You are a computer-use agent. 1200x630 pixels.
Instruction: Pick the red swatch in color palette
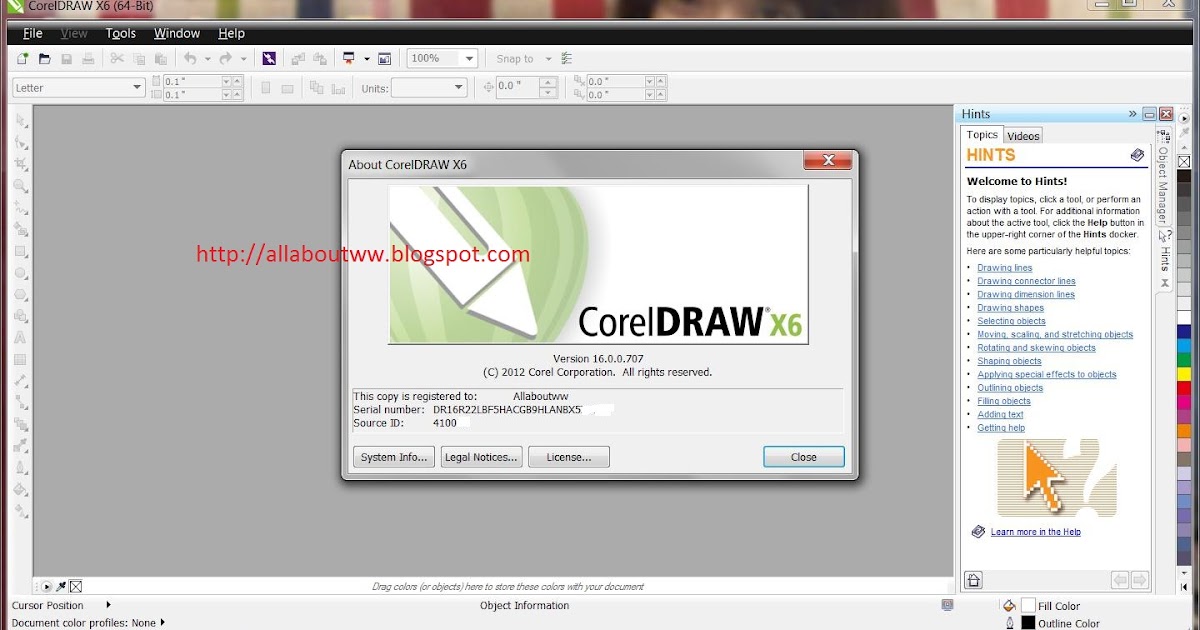coord(1185,387)
